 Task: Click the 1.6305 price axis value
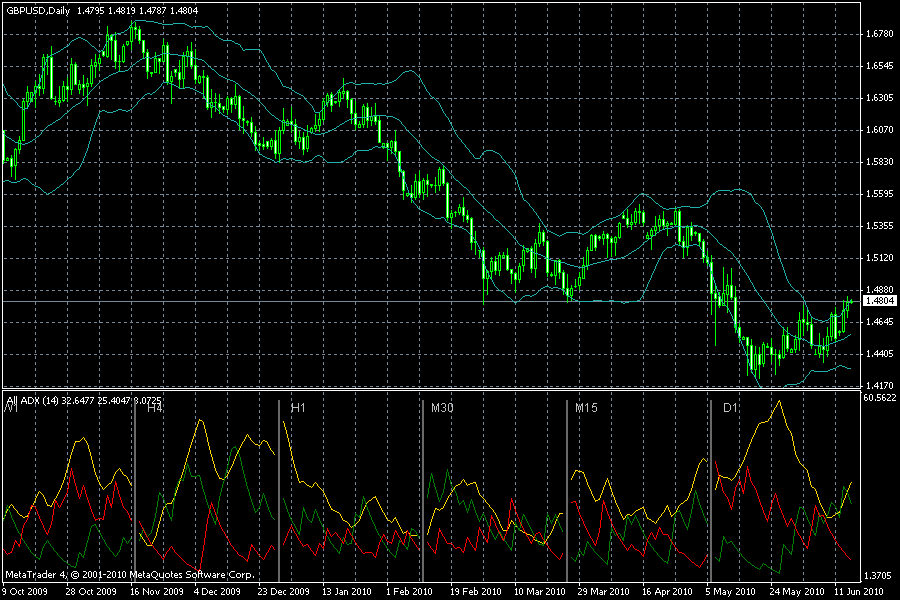click(x=880, y=98)
